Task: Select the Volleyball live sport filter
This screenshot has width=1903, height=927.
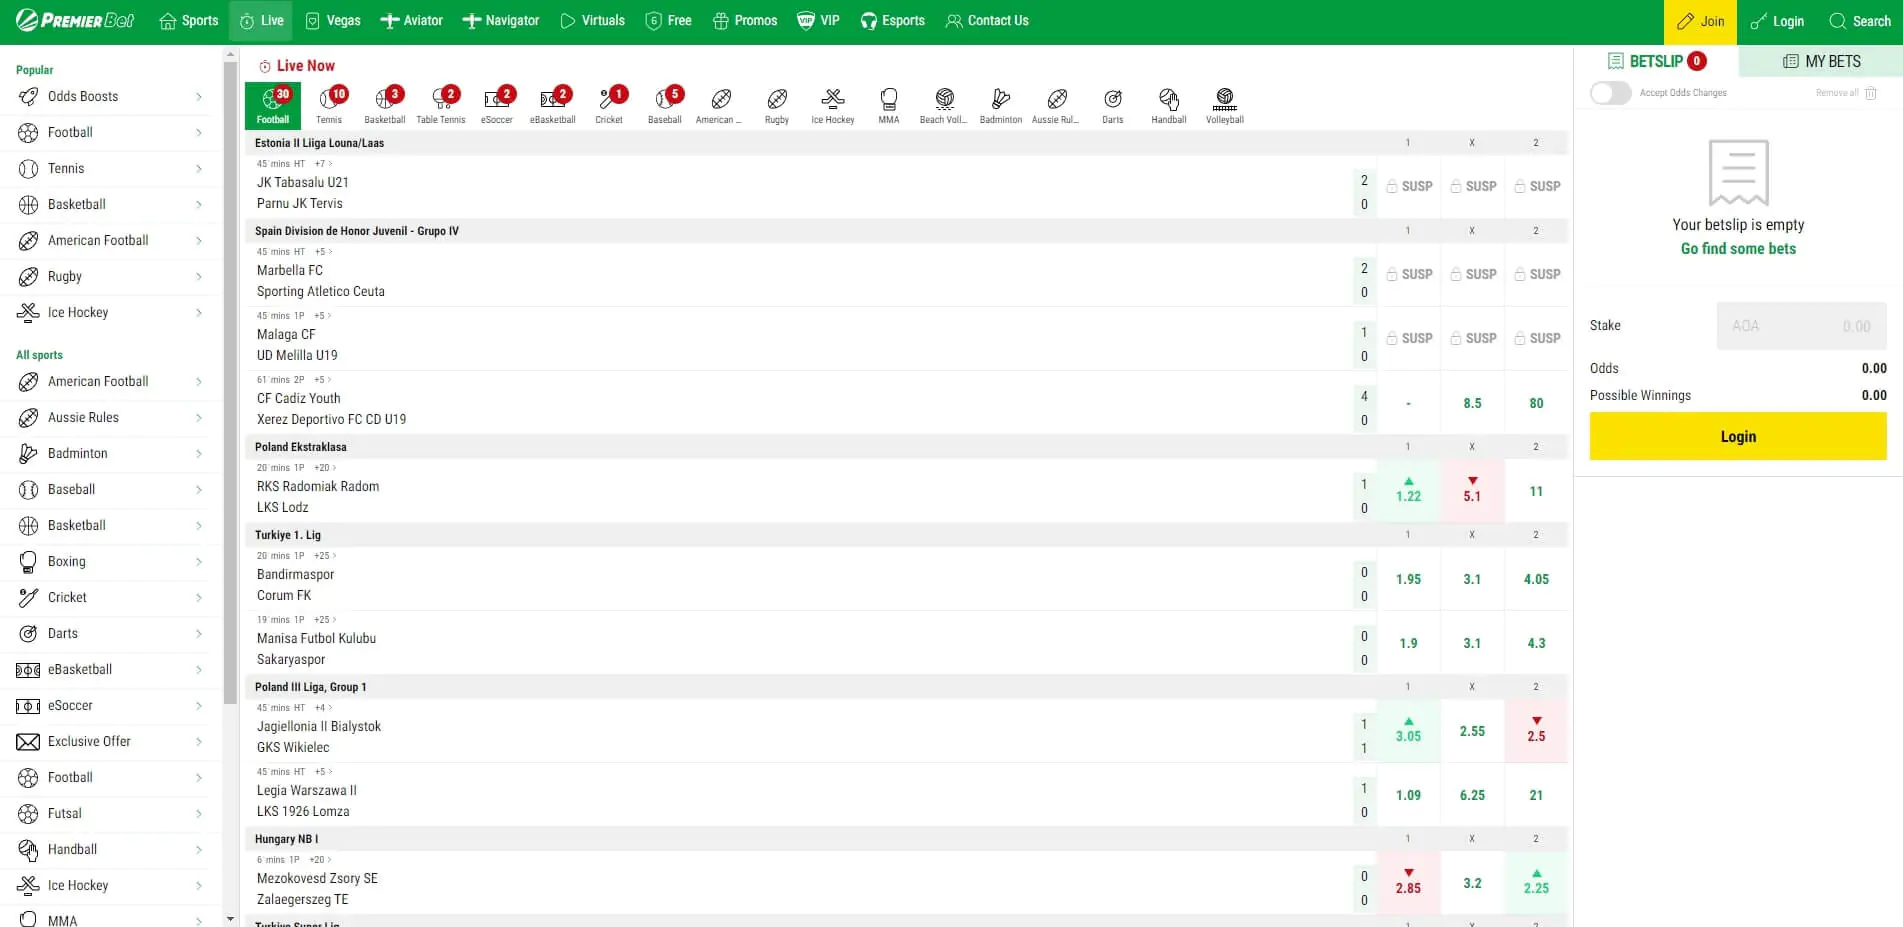Action: click(x=1224, y=105)
